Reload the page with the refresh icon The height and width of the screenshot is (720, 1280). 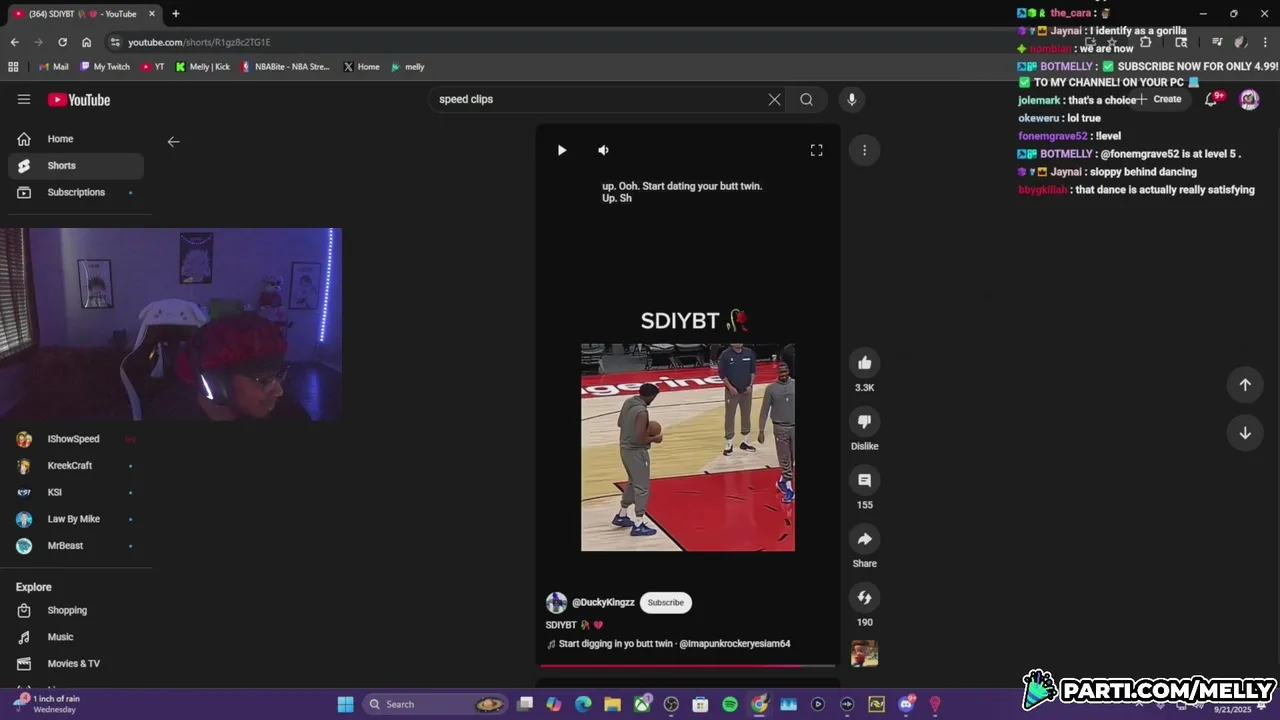(62, 42)
